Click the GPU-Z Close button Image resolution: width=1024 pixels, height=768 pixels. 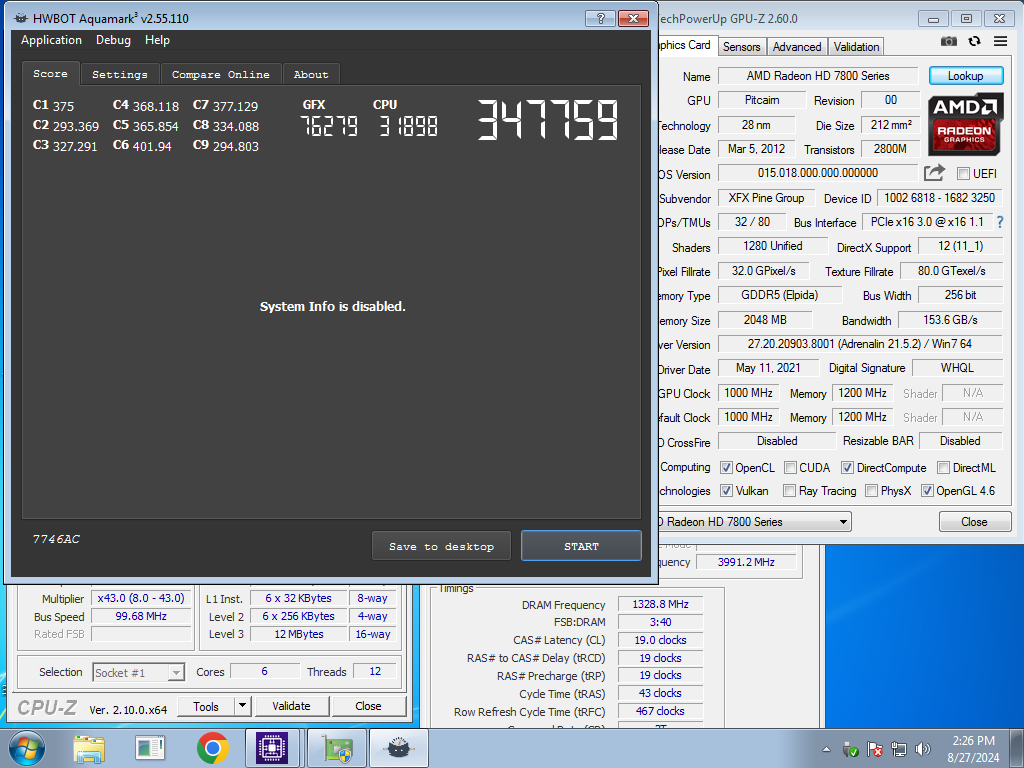[x=974, y=522]
